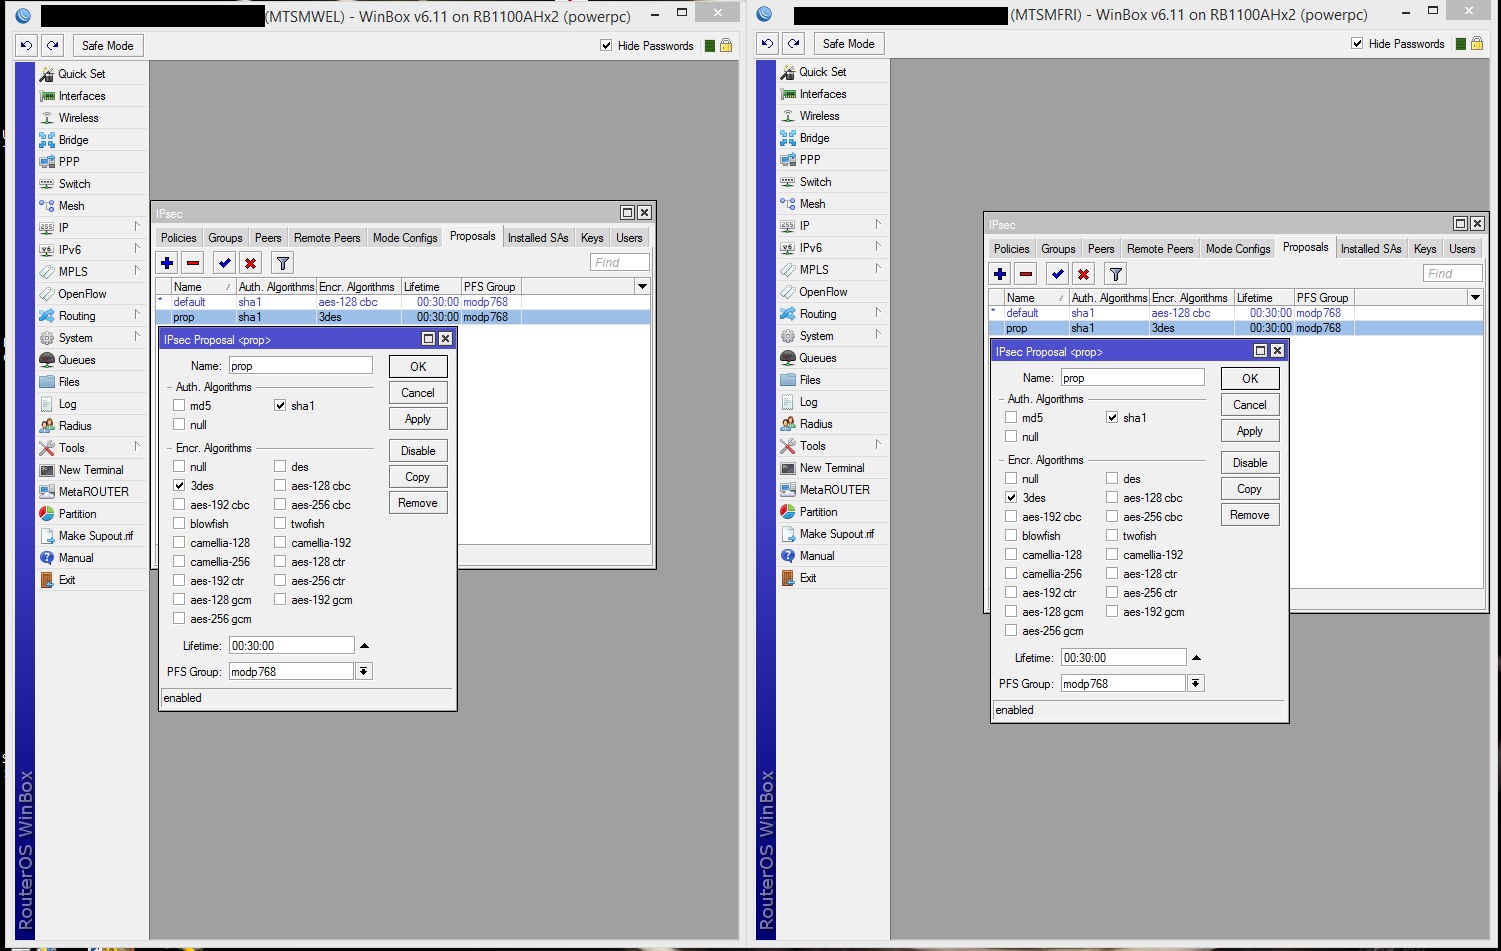Image resolution: width=1501 pixels, height=951 pixels.
Task: Open column list dropdown in MTSMFRI IPsec table
Action: pos(1475,298)
